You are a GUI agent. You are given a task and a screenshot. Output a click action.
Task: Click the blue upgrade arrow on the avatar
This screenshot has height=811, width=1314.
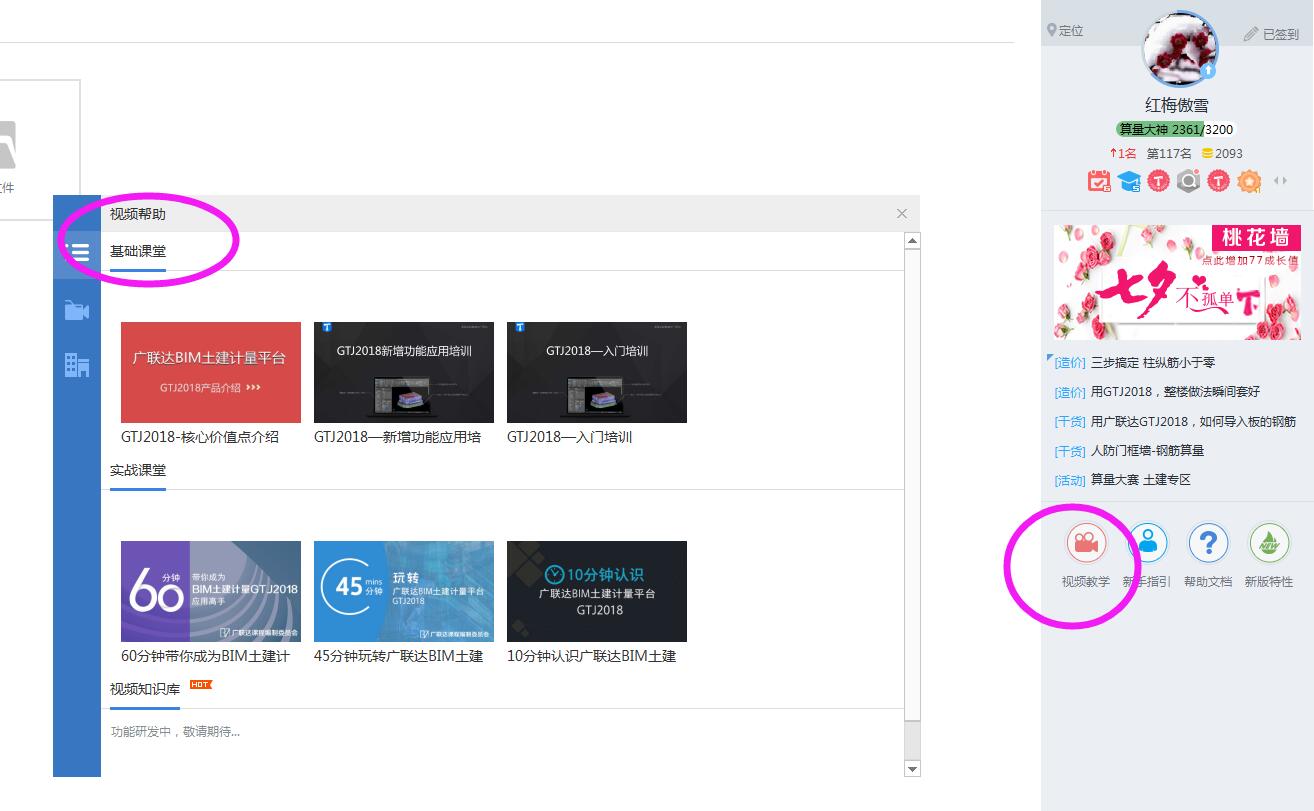pyautogui.click(x=1208, y=70)
